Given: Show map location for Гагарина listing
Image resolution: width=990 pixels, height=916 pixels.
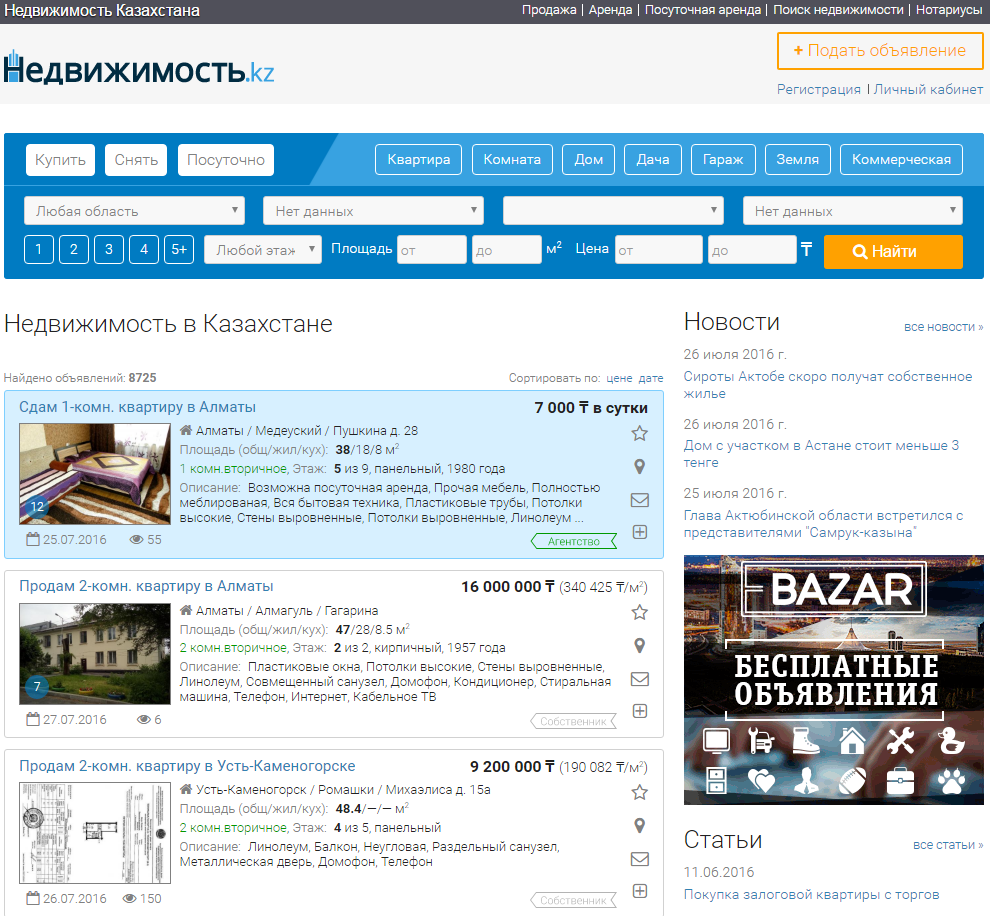Looking at the screenshot, I should coord(640,646).
